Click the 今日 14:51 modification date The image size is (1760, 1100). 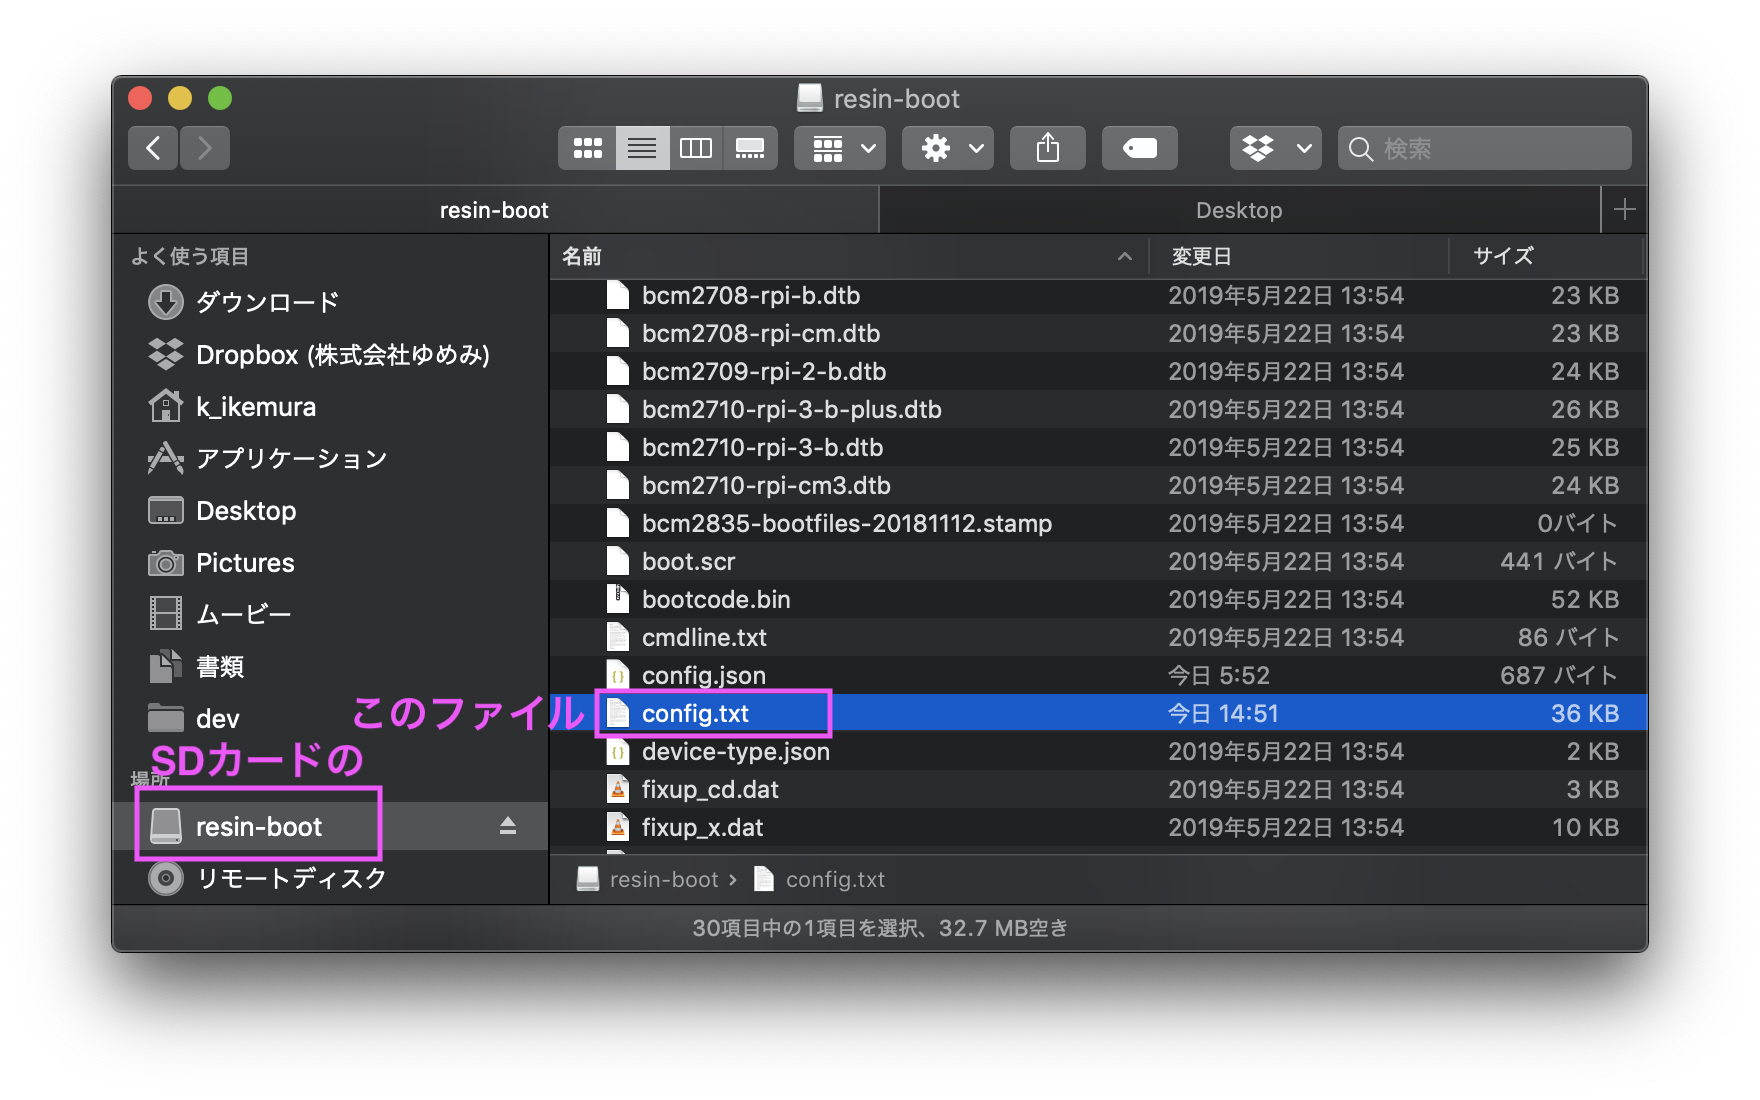point(1223,714)
